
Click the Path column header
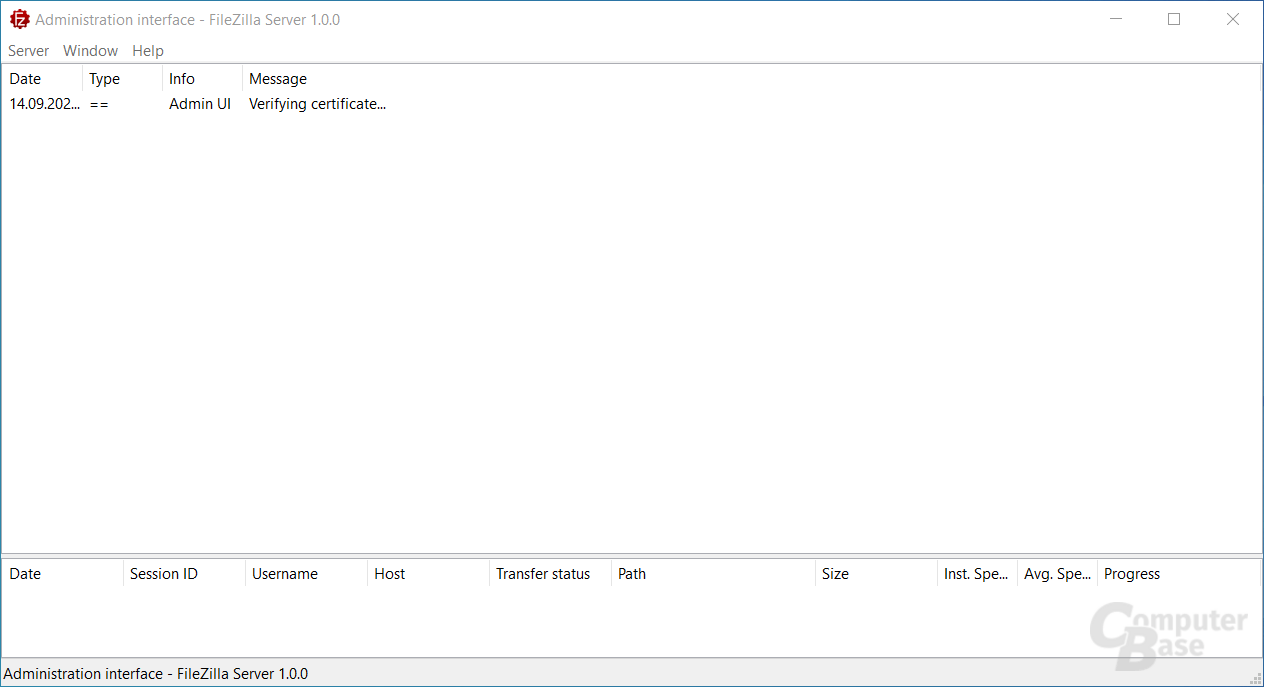713,574
